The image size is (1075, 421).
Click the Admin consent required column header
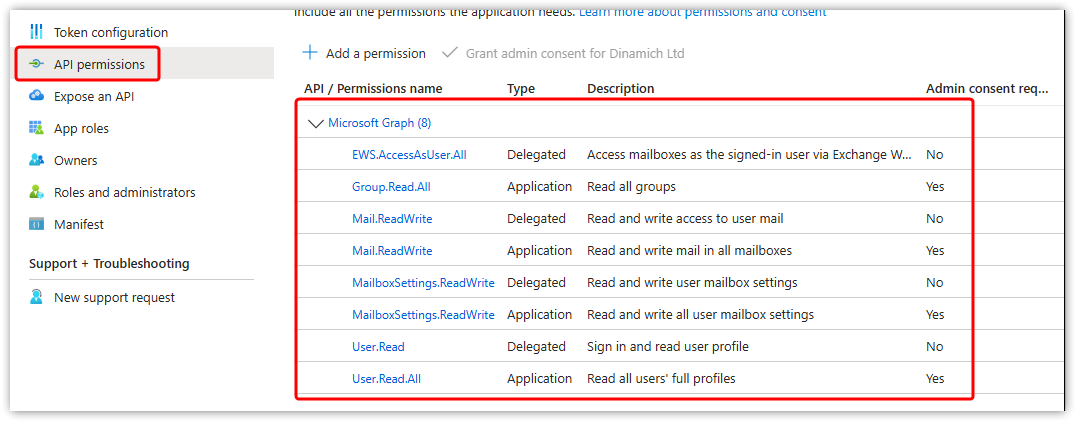point(986,89)
